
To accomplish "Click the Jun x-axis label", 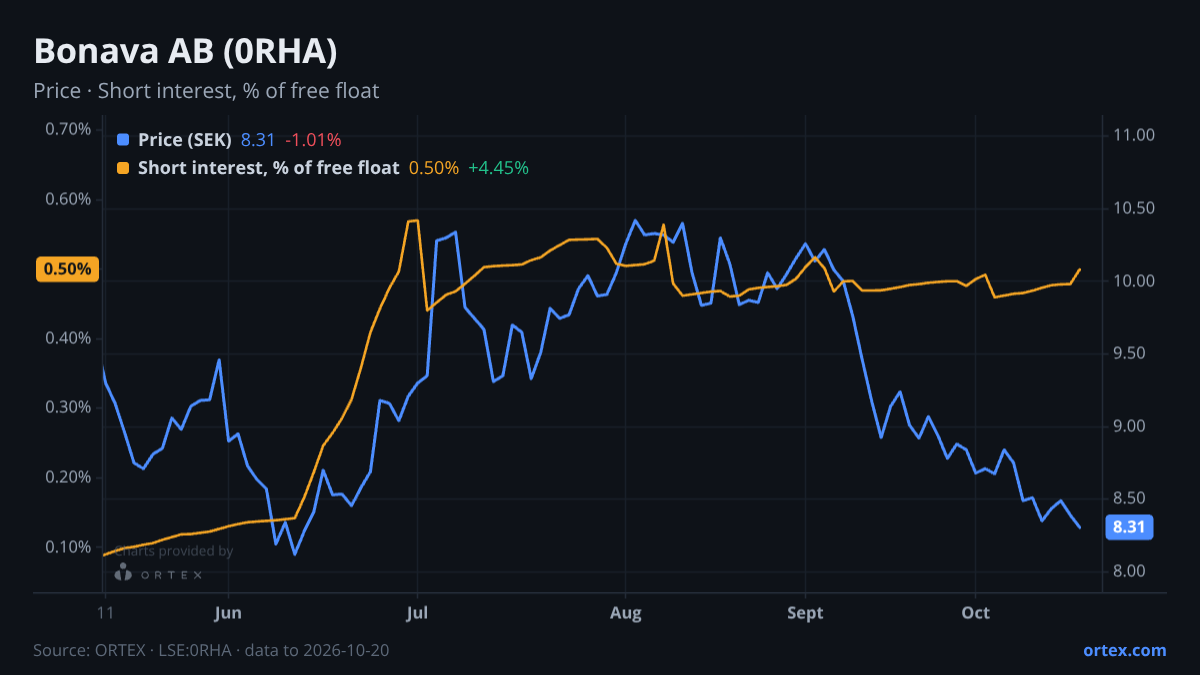I will tap(229, 612).
